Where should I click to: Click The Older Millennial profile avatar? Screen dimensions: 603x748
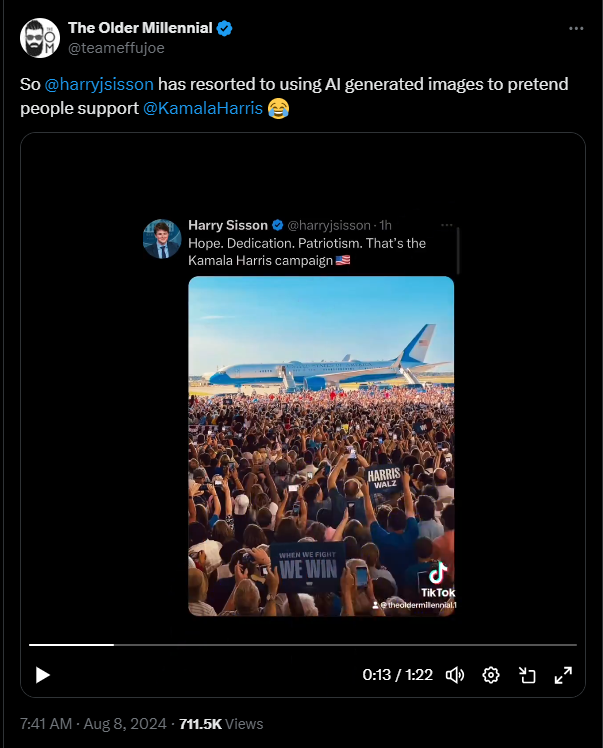click(40, 37)
